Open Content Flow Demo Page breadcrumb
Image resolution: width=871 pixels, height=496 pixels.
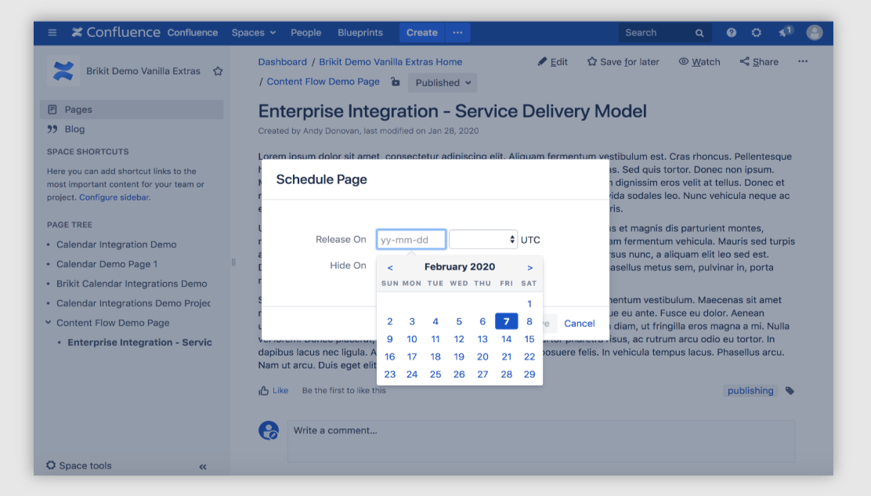tap(323, 82)
